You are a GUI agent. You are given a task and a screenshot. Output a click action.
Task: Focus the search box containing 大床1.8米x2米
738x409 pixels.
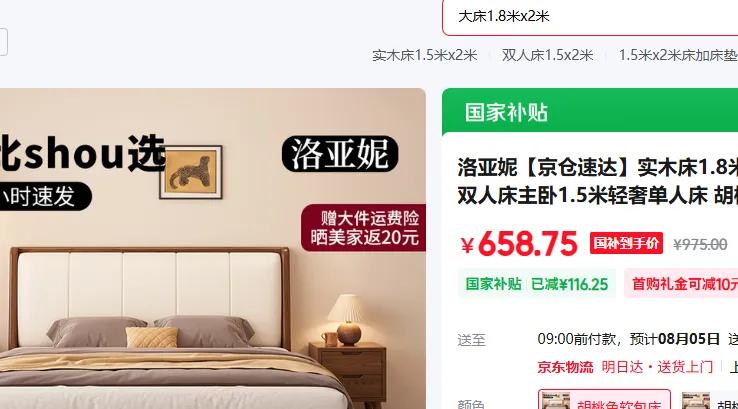pos(590,17)
